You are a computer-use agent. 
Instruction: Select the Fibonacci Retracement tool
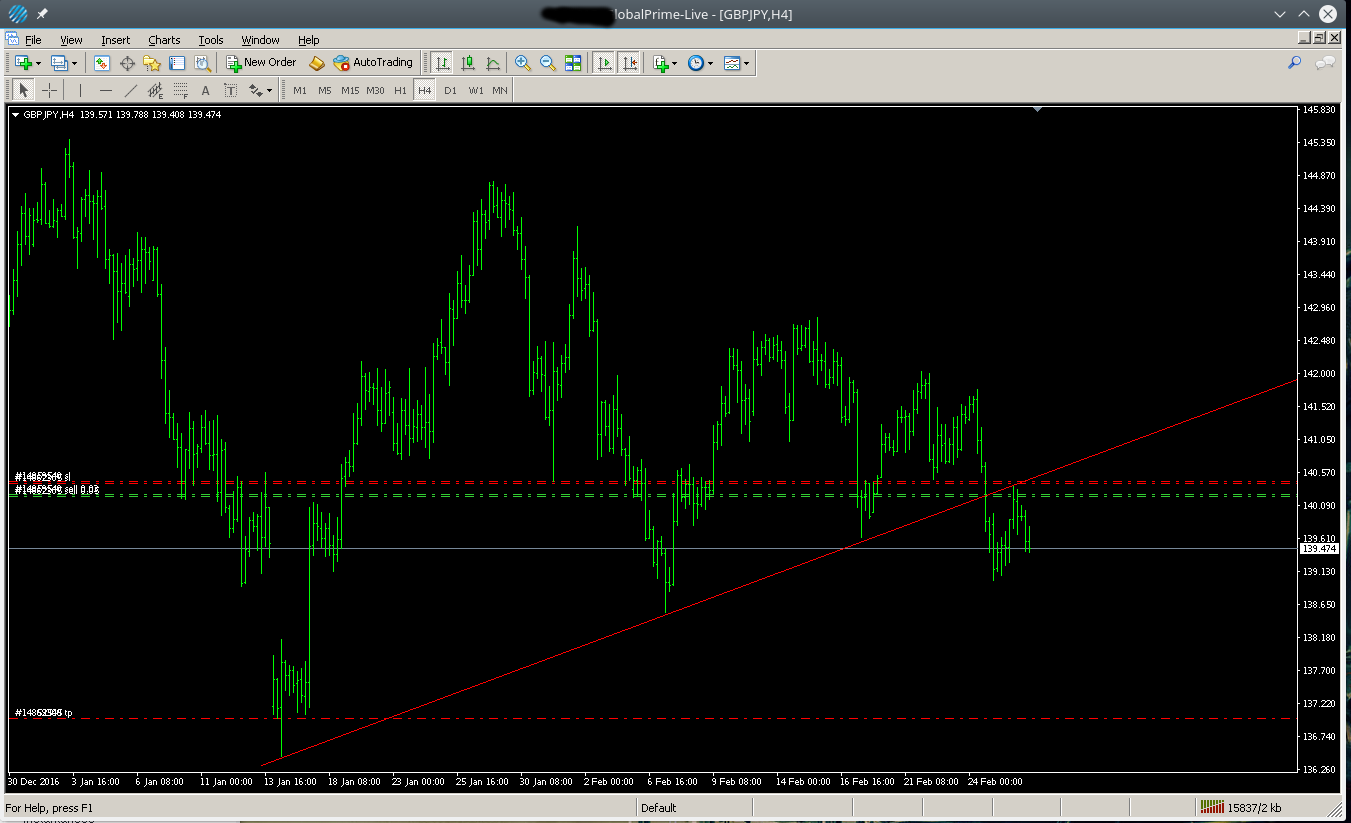pyautogui.click(x=180, y=90)
